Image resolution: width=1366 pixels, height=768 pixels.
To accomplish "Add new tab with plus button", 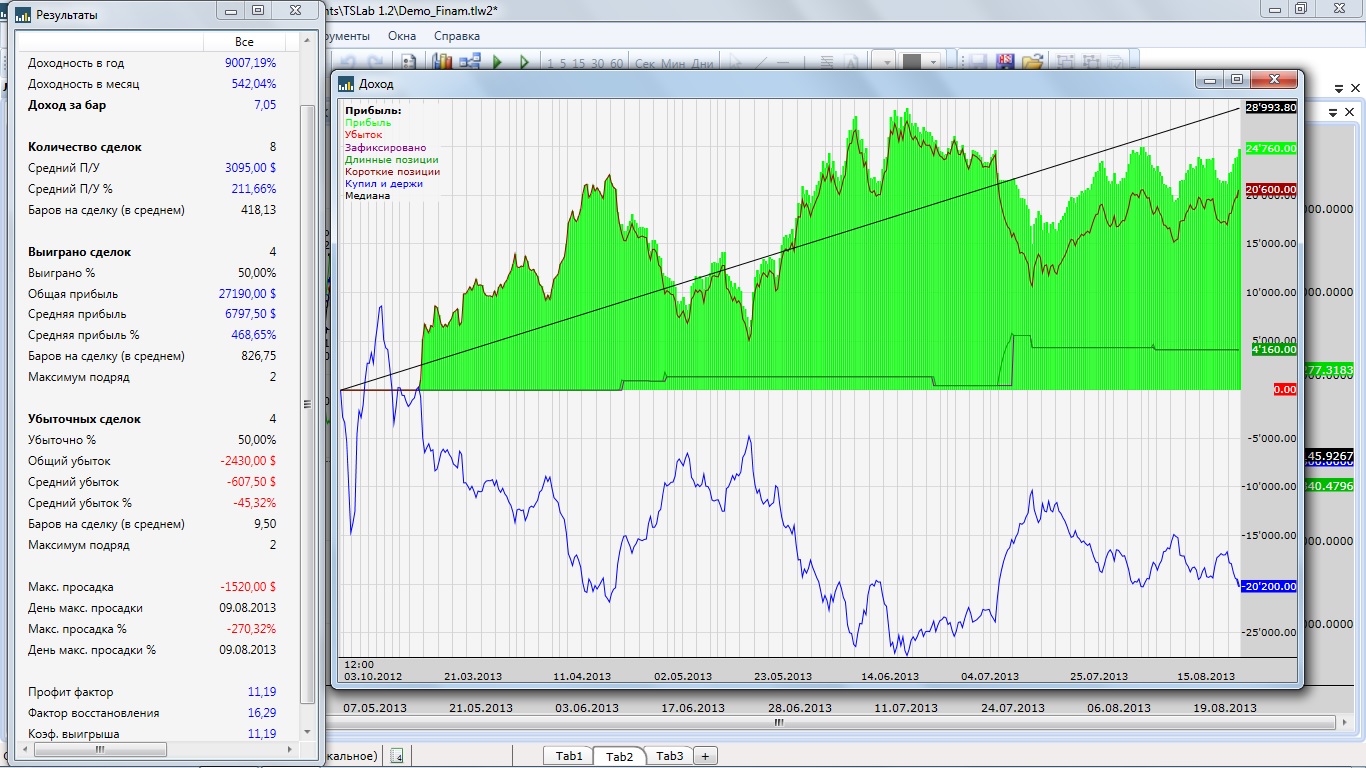I will click(705, 756).
